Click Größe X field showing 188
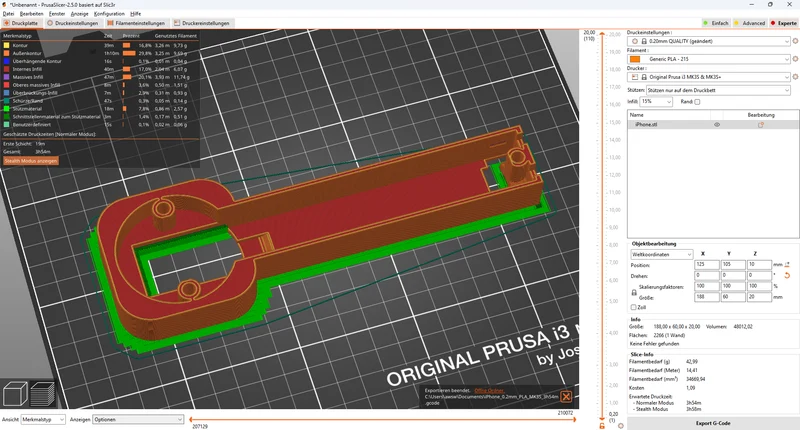 (x=707, y=297)
